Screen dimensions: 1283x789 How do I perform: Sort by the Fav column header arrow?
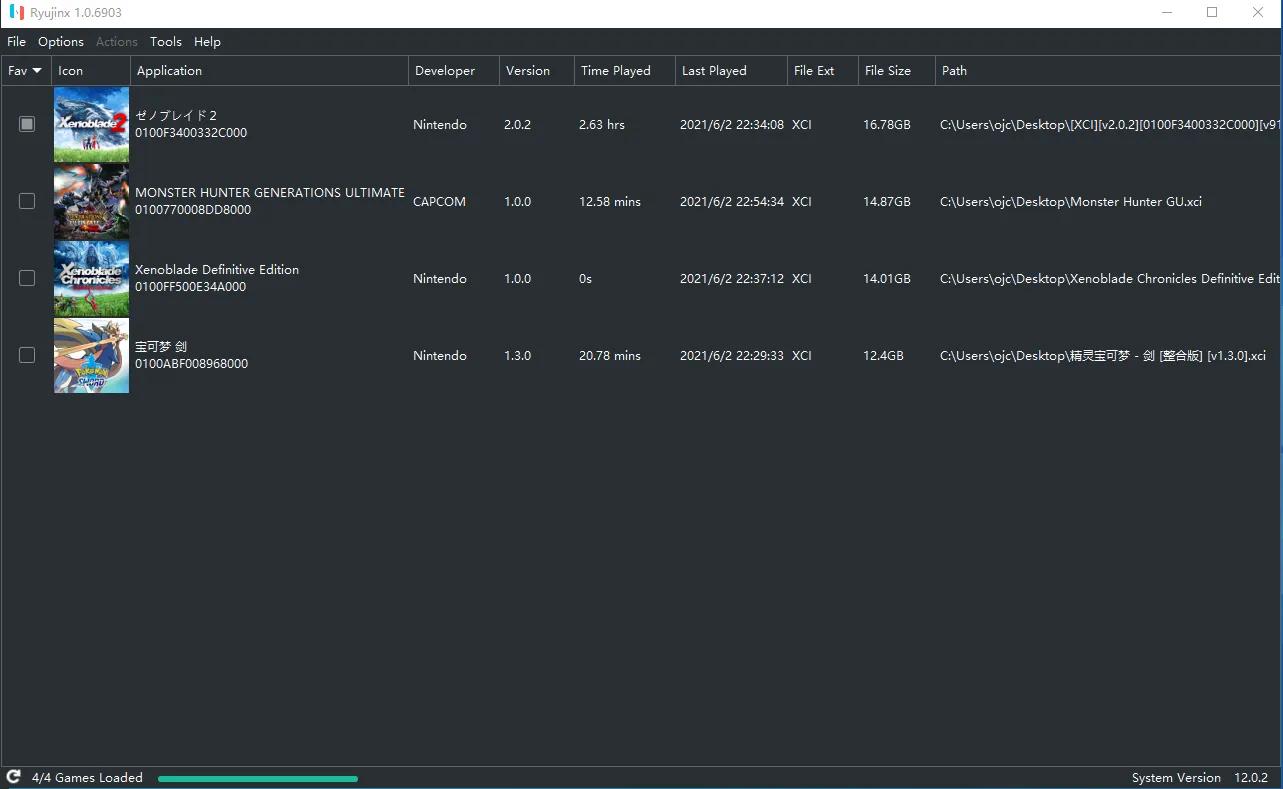pyautogui.click(x=37, y=71)
